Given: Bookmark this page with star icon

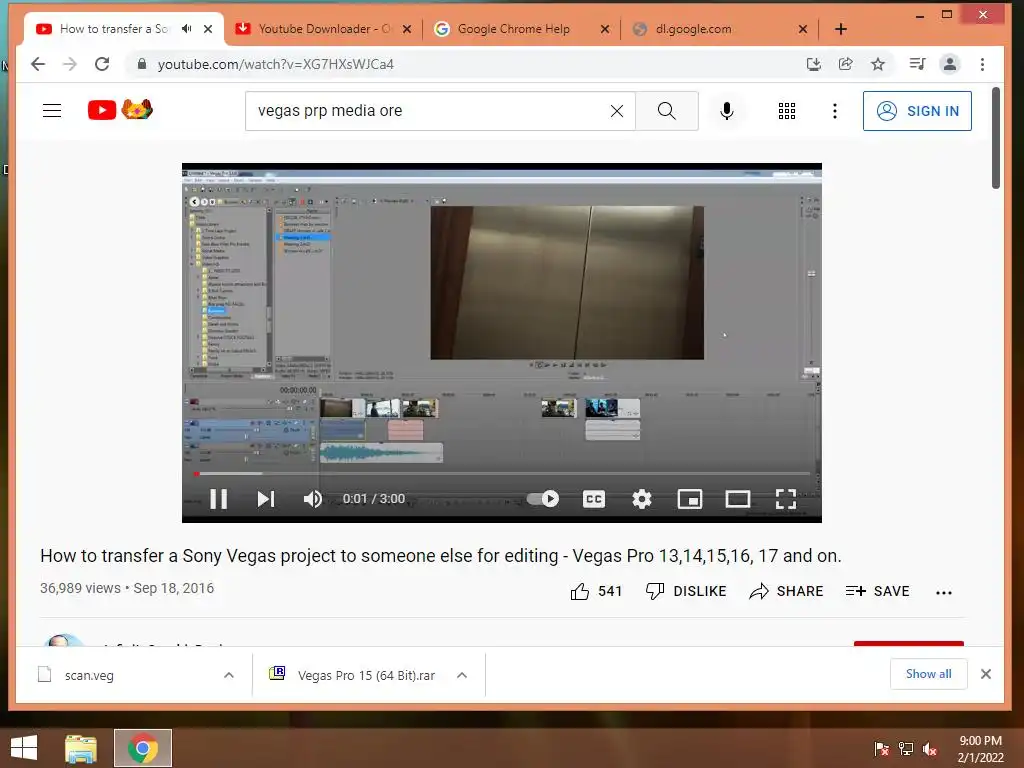Looking at the screenshot, I should pos(878,64).
